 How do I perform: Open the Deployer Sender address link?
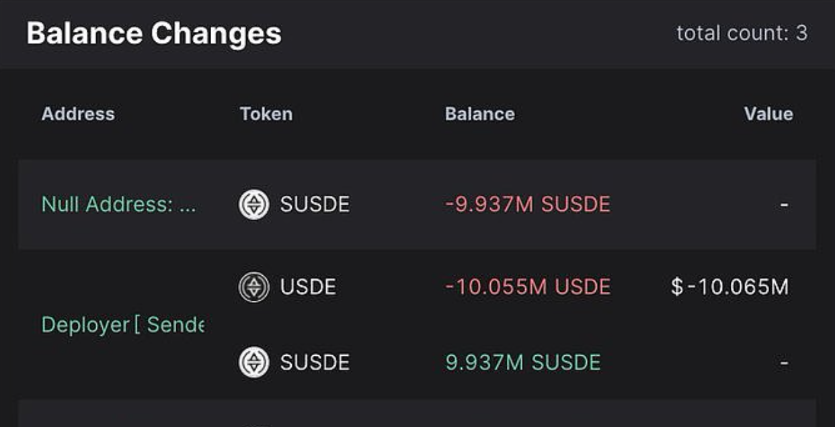point(122,325)
